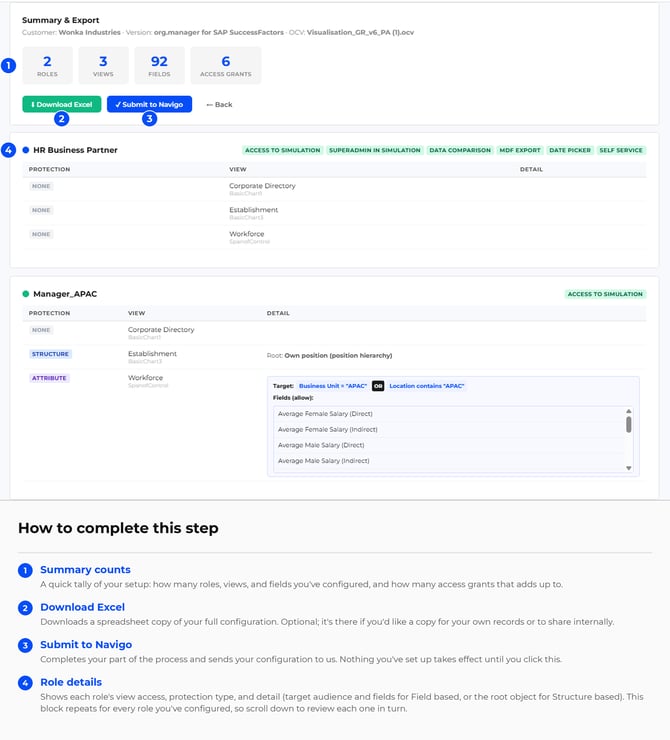Select Average Male Salary (Indirect) field
This screenshot has width=670, height=740.
click(x=323, y=461)
